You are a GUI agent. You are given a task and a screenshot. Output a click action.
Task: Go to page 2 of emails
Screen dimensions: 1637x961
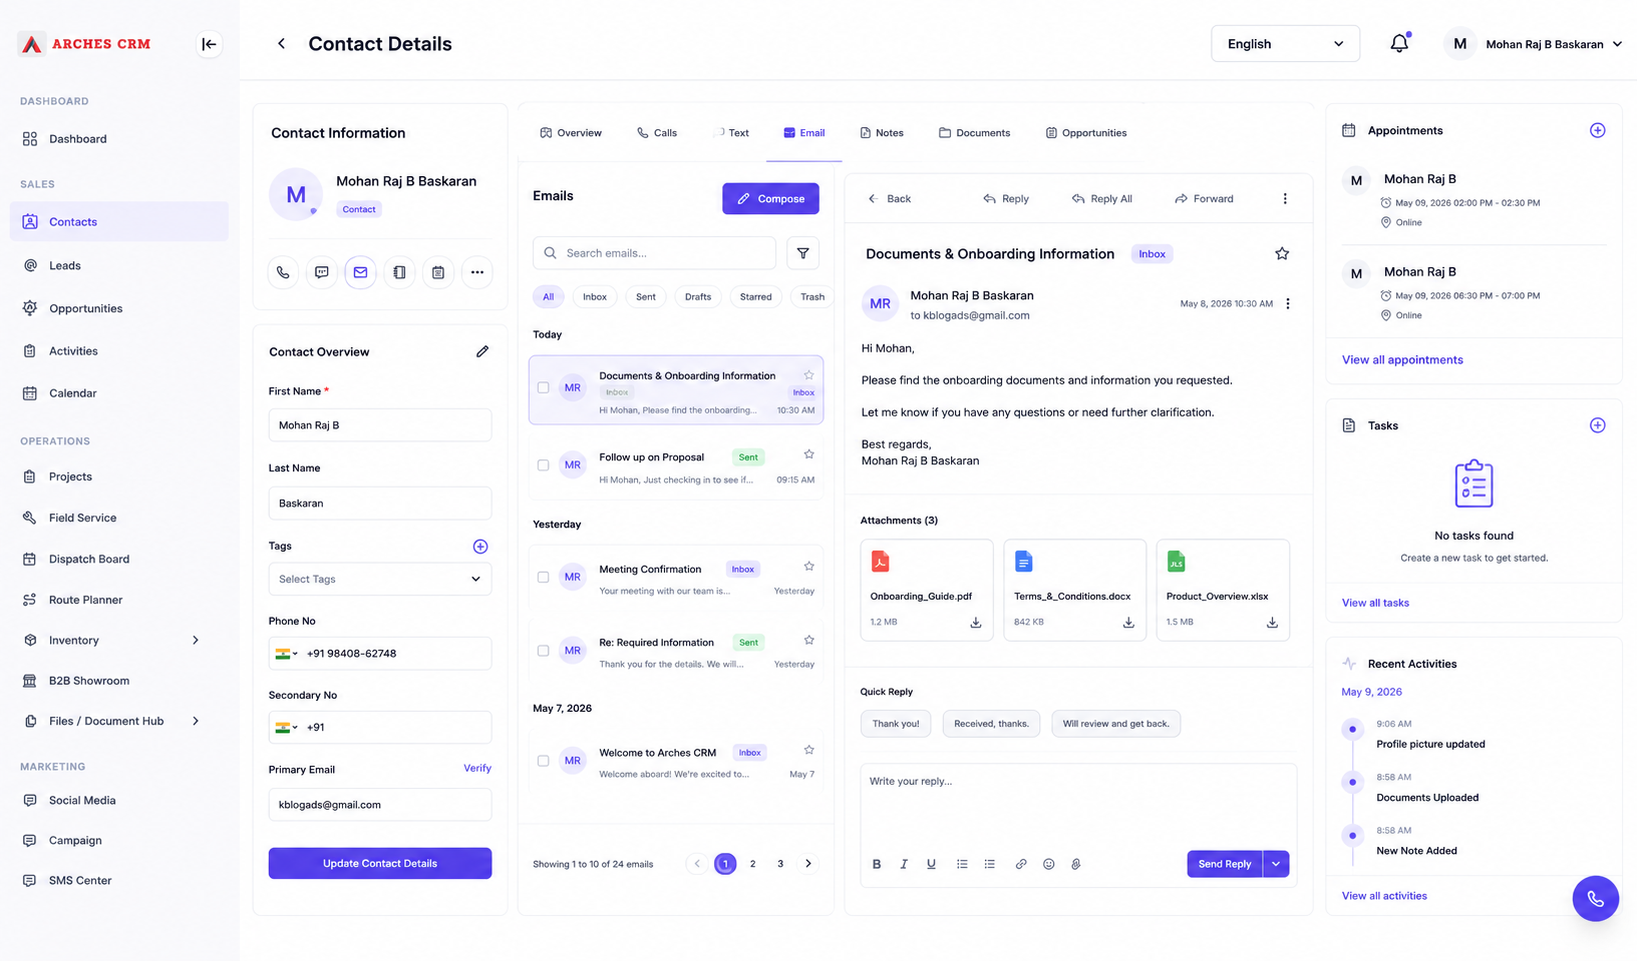click(x=753, y=864)
